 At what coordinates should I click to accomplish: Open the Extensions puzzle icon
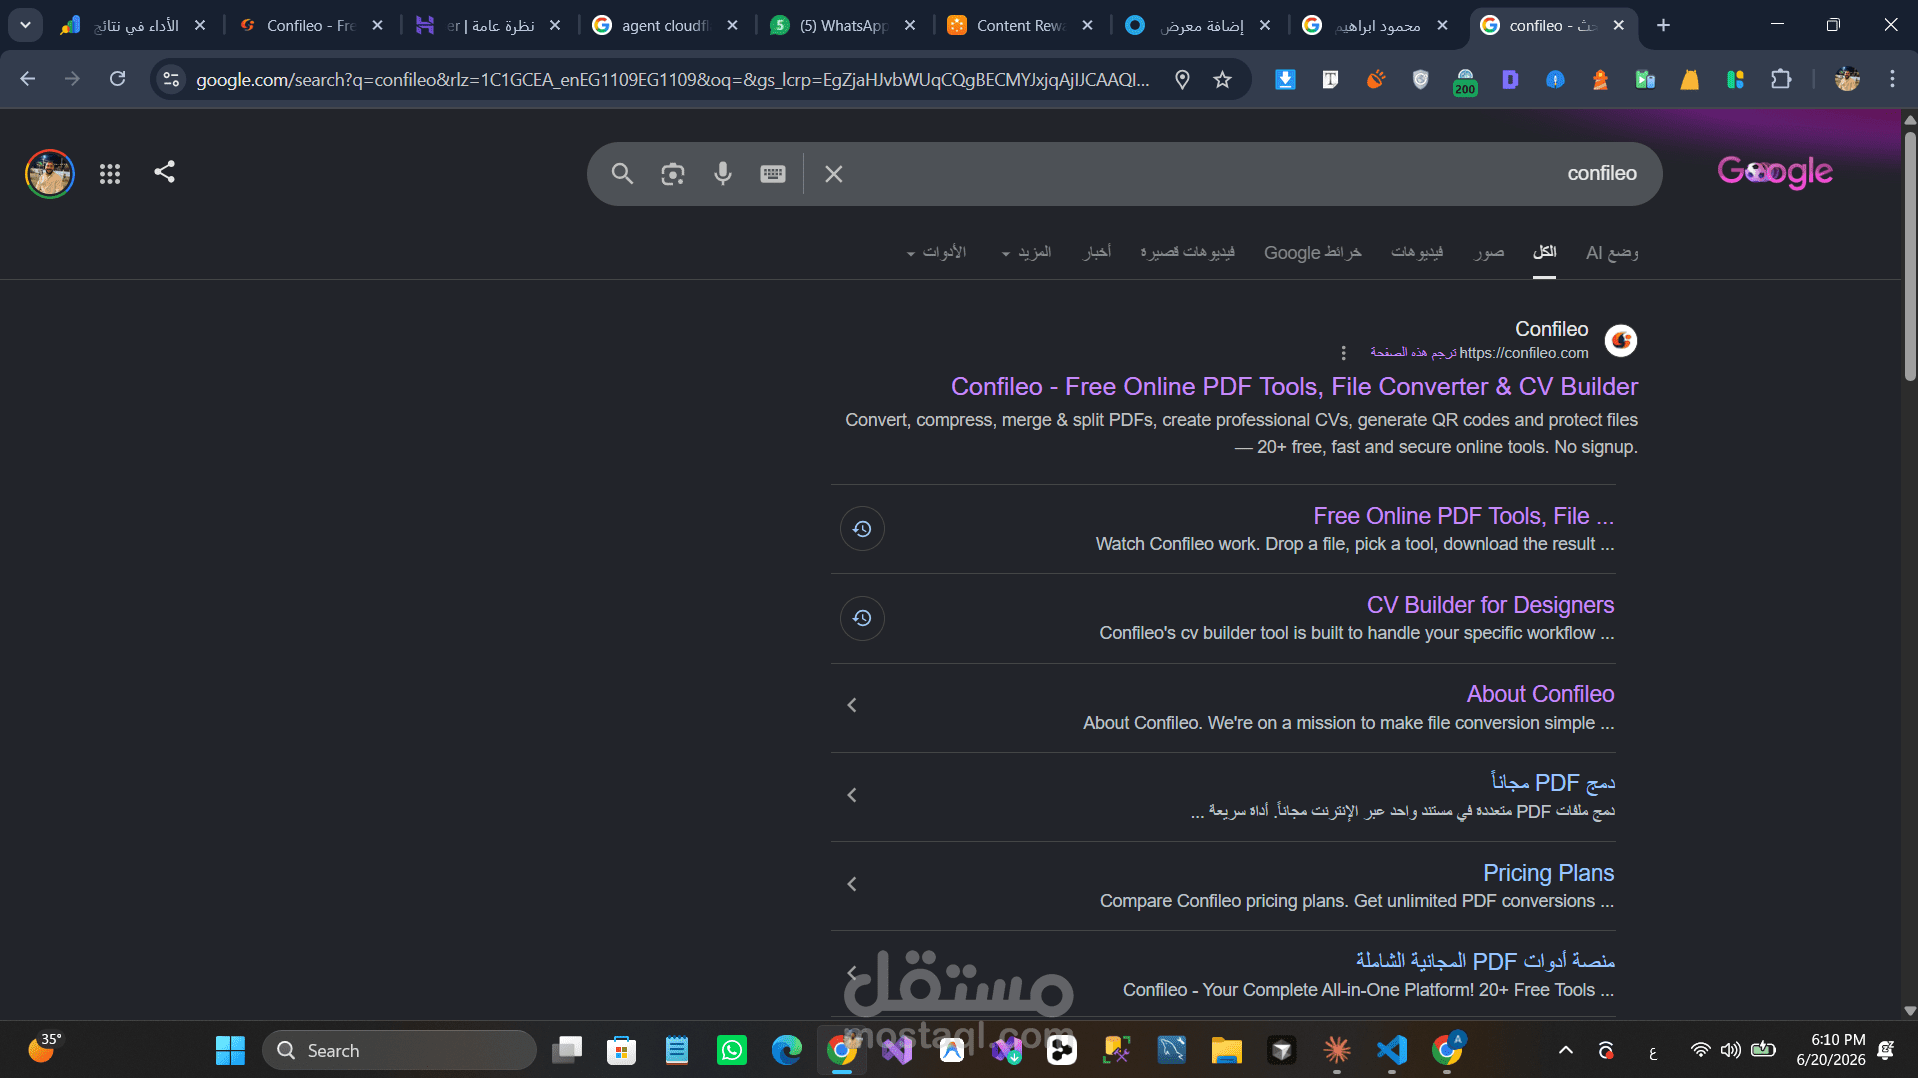pos(1781,79)
